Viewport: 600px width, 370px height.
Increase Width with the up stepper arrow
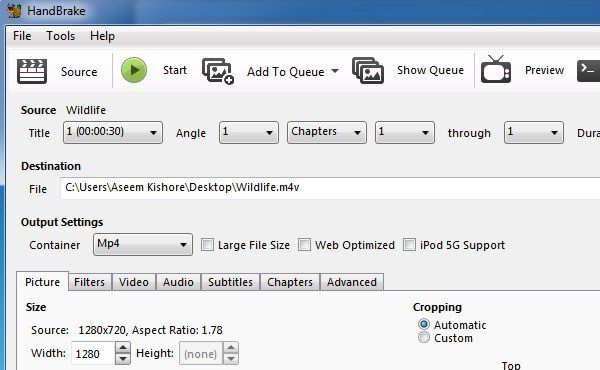pyautogui.click(x=123, y=347)
